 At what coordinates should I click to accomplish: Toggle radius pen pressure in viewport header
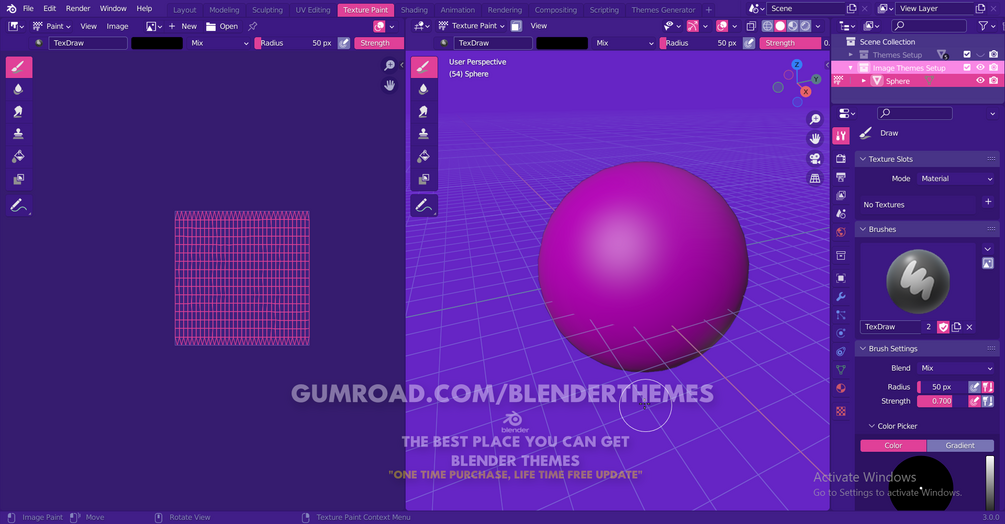pyautogui.click(x=749, y=43)
